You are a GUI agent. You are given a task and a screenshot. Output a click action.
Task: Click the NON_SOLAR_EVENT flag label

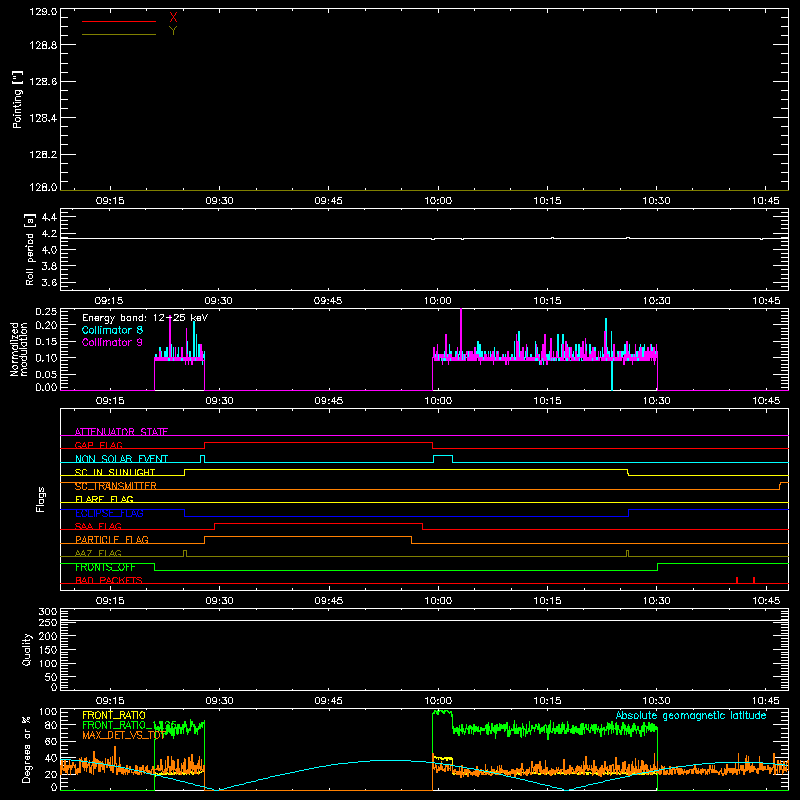[x=121, y=459]
